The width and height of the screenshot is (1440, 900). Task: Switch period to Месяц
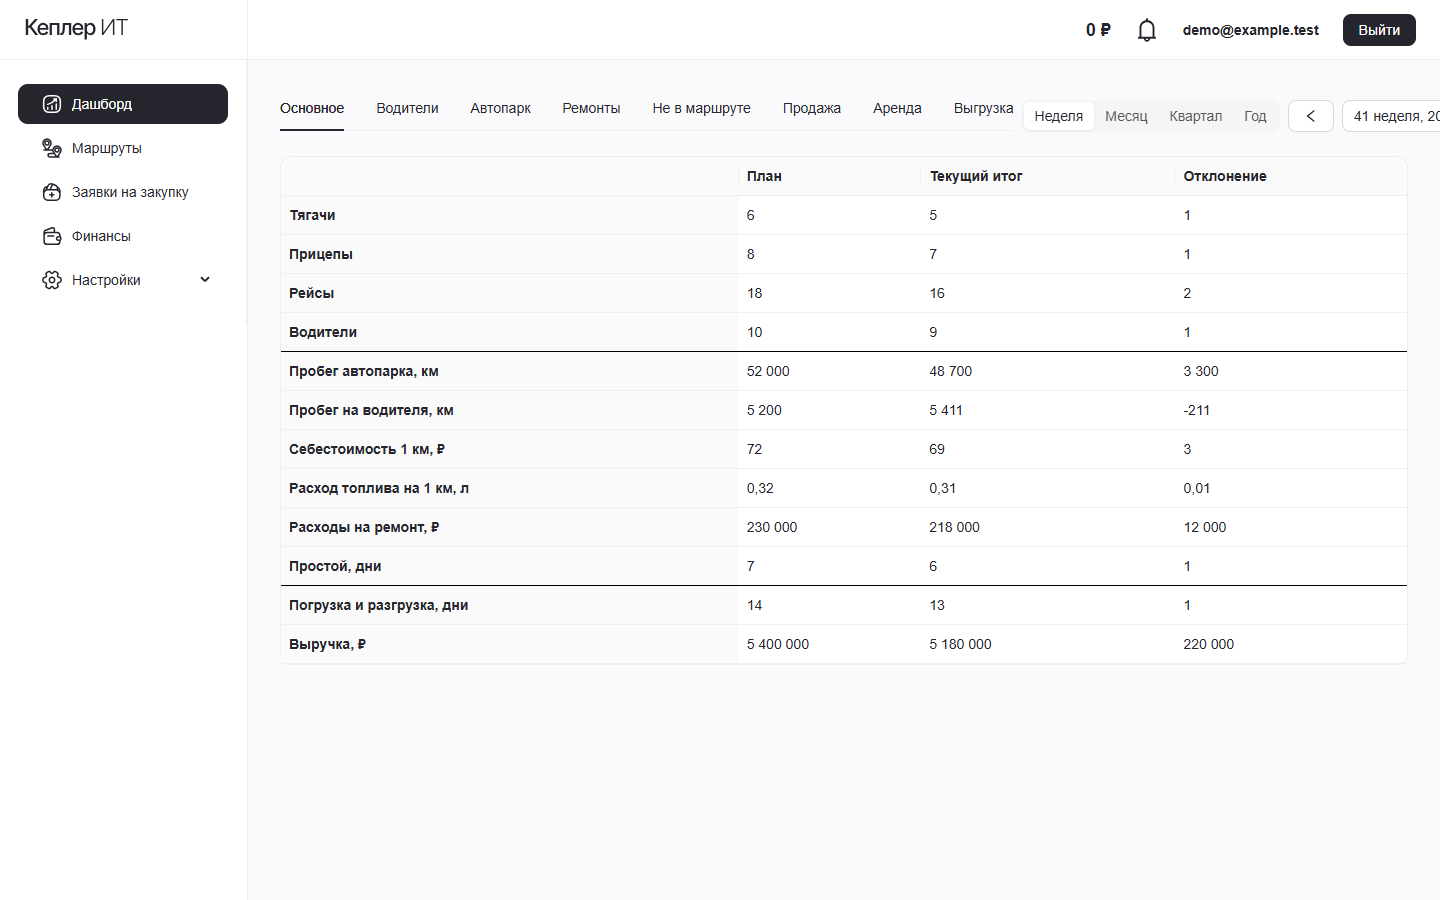click(1126, 116)
